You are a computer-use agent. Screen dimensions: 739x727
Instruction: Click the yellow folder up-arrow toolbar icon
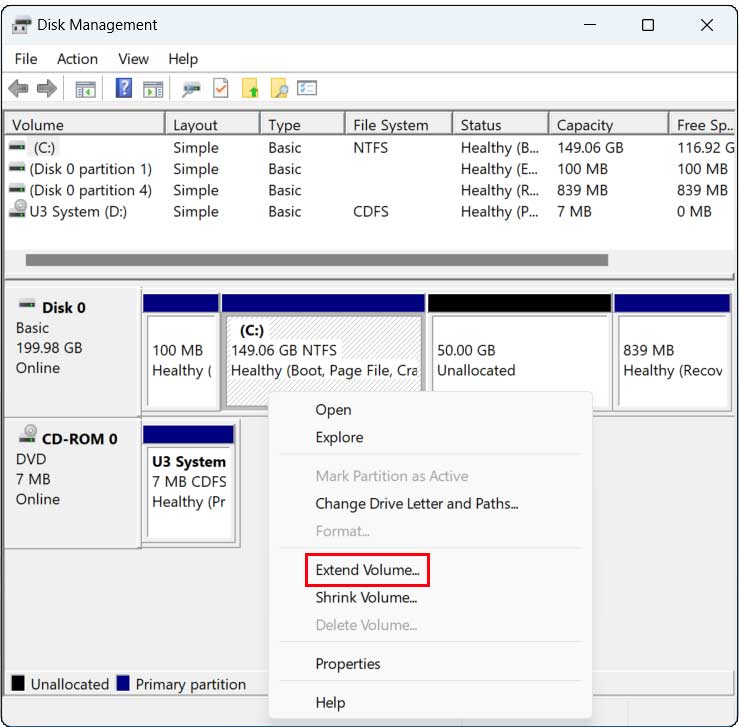pyautogui.click(x=250, y=88)
